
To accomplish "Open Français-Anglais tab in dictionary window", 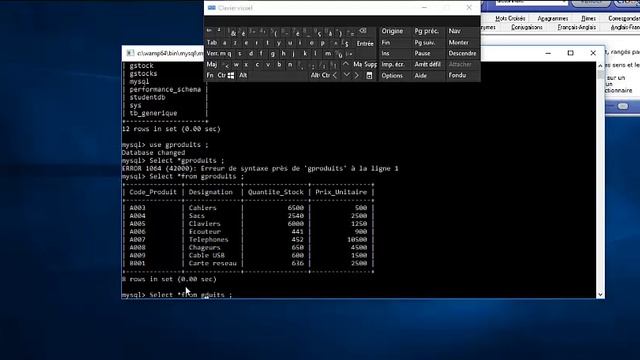I will [577, 27].
